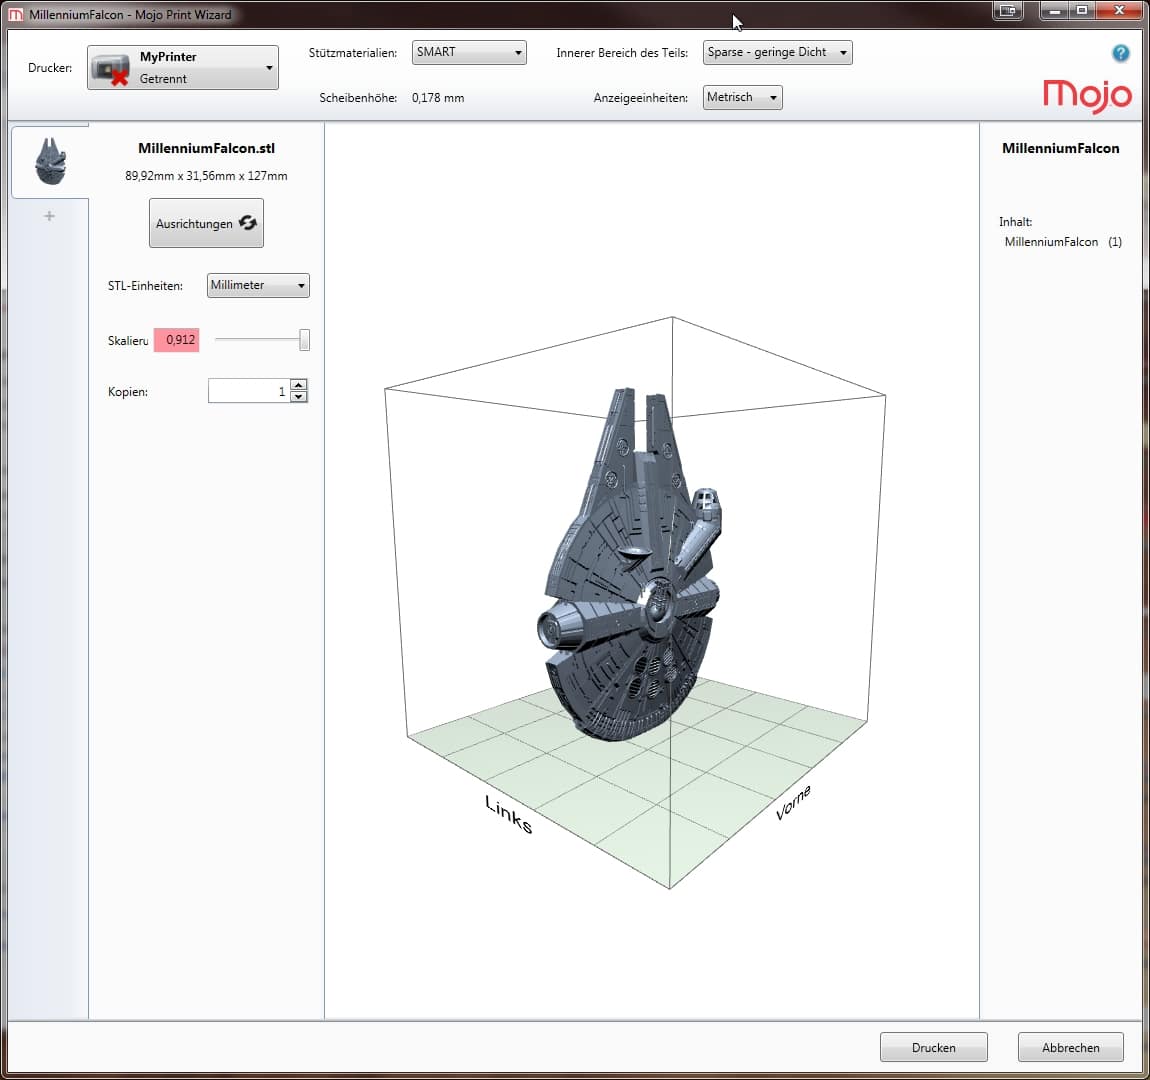The width and height of the screenshot is (1150, 1080).
Task: Select the MillenniumFalcon model thumbnail tab
Action: [x=50, y=161]
